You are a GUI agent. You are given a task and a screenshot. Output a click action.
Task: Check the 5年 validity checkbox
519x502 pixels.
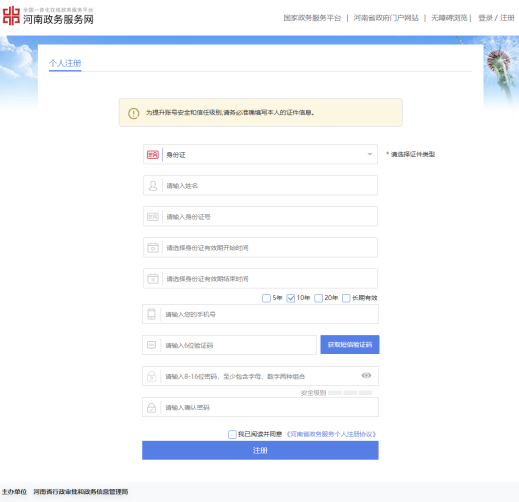tap(266, 298)
